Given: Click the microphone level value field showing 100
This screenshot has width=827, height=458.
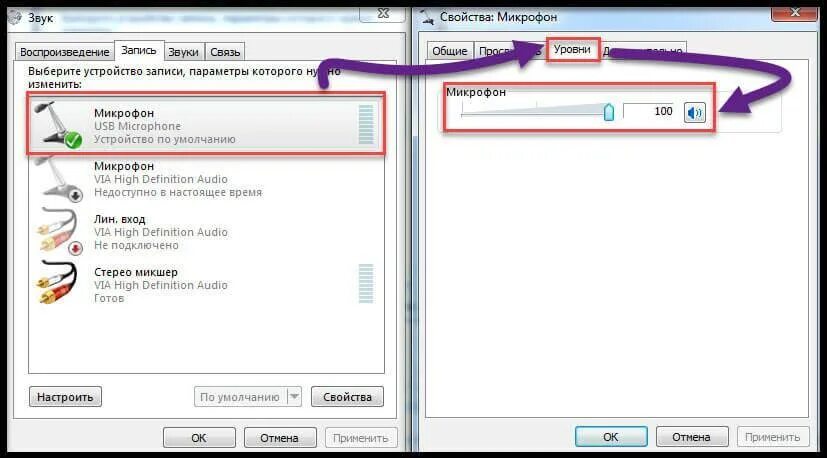Looking at the screenshot, I should (650, 111).
